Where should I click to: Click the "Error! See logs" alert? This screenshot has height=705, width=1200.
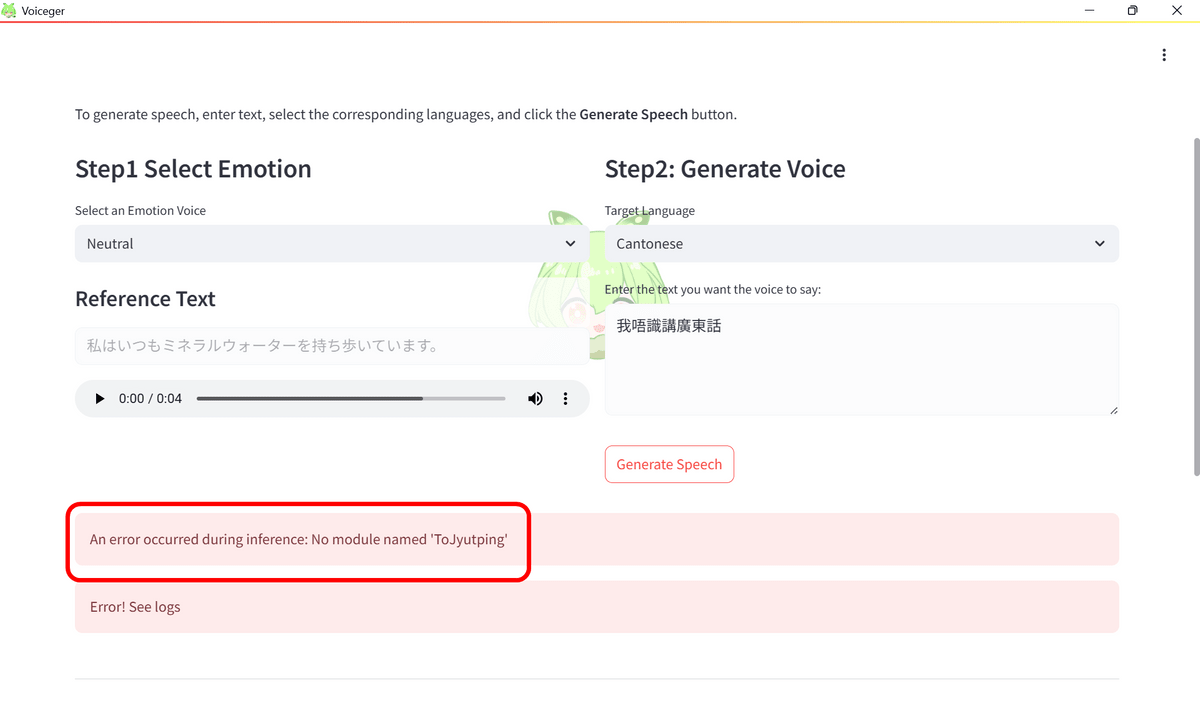pyautogui.click(x=596, y=607)
